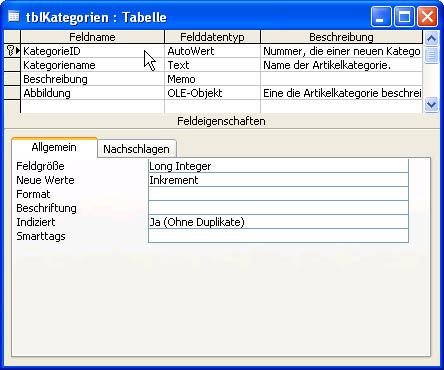
Task: Click the empty Beschriftung property field
Action: 278,208
